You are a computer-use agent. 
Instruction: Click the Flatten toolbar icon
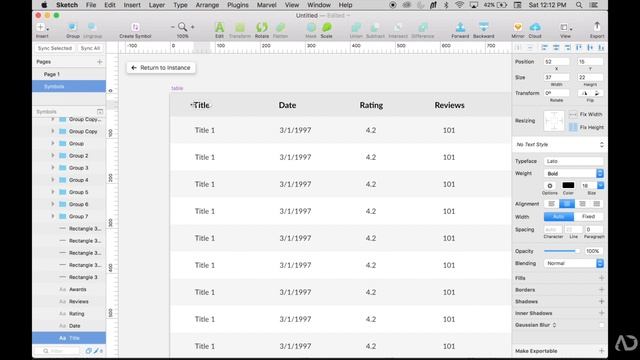coord(280,27)
